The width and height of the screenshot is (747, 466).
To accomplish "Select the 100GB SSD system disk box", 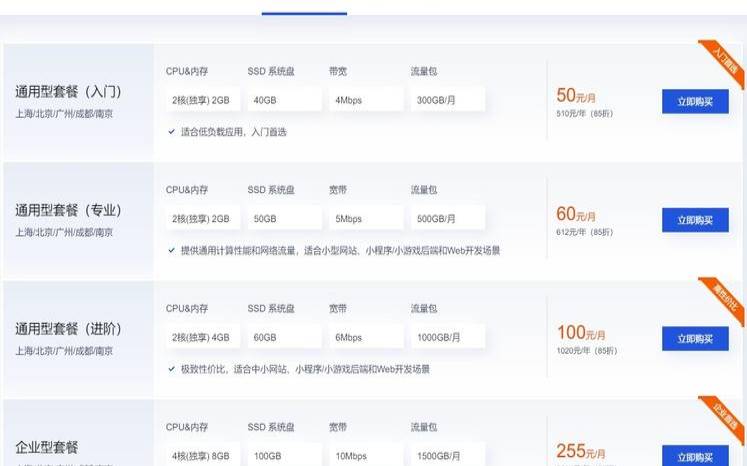I will [x=284, y=455].
